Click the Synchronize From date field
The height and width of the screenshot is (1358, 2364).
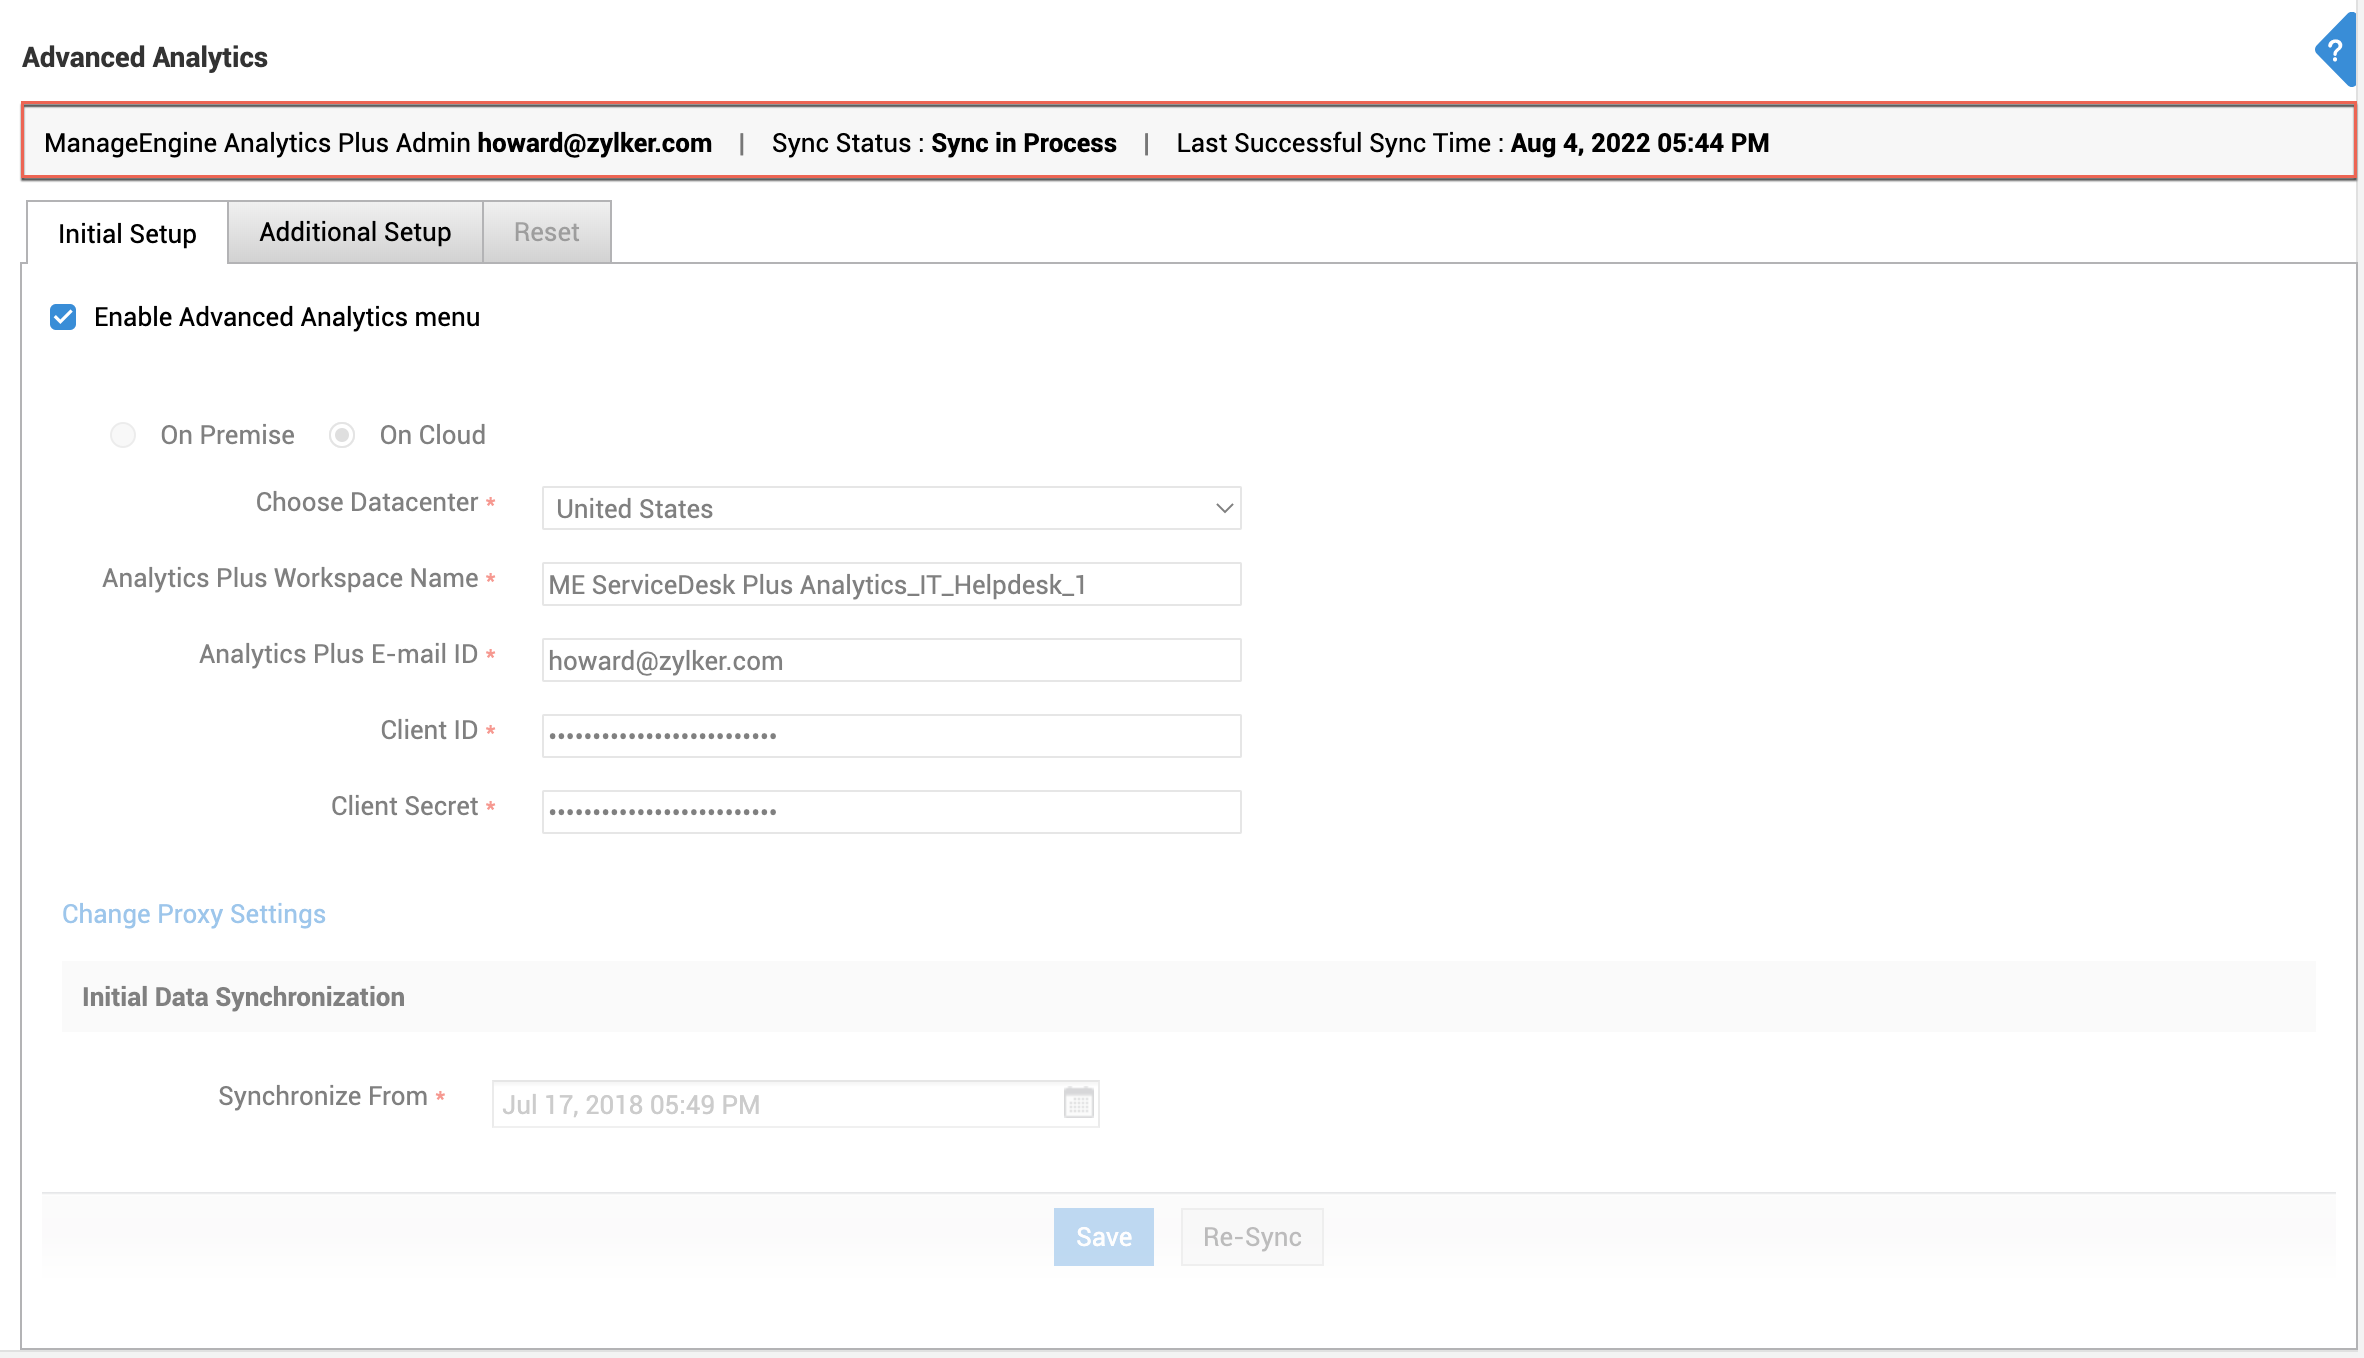click(x=780, y=1104)
